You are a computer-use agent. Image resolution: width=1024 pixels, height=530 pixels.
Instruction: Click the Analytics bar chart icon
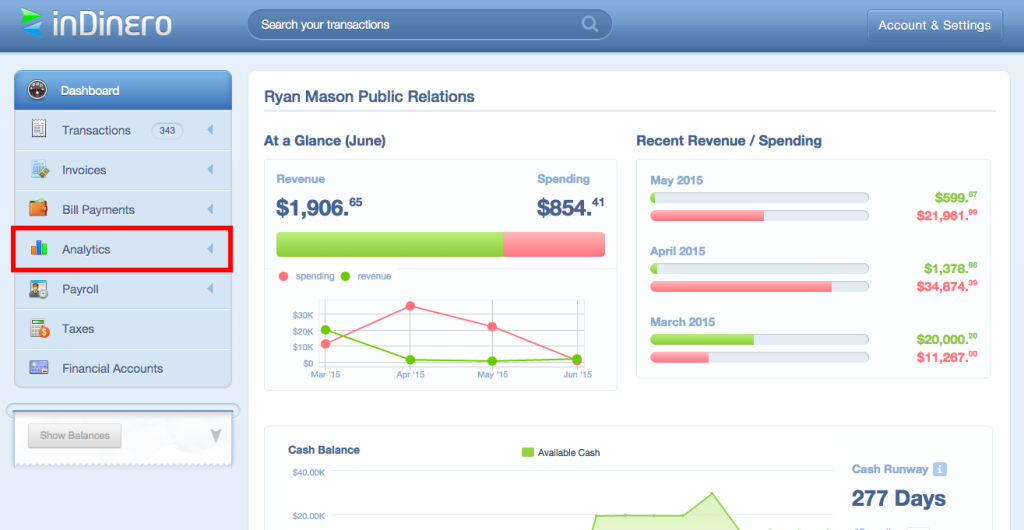click(x=39, y=248)
